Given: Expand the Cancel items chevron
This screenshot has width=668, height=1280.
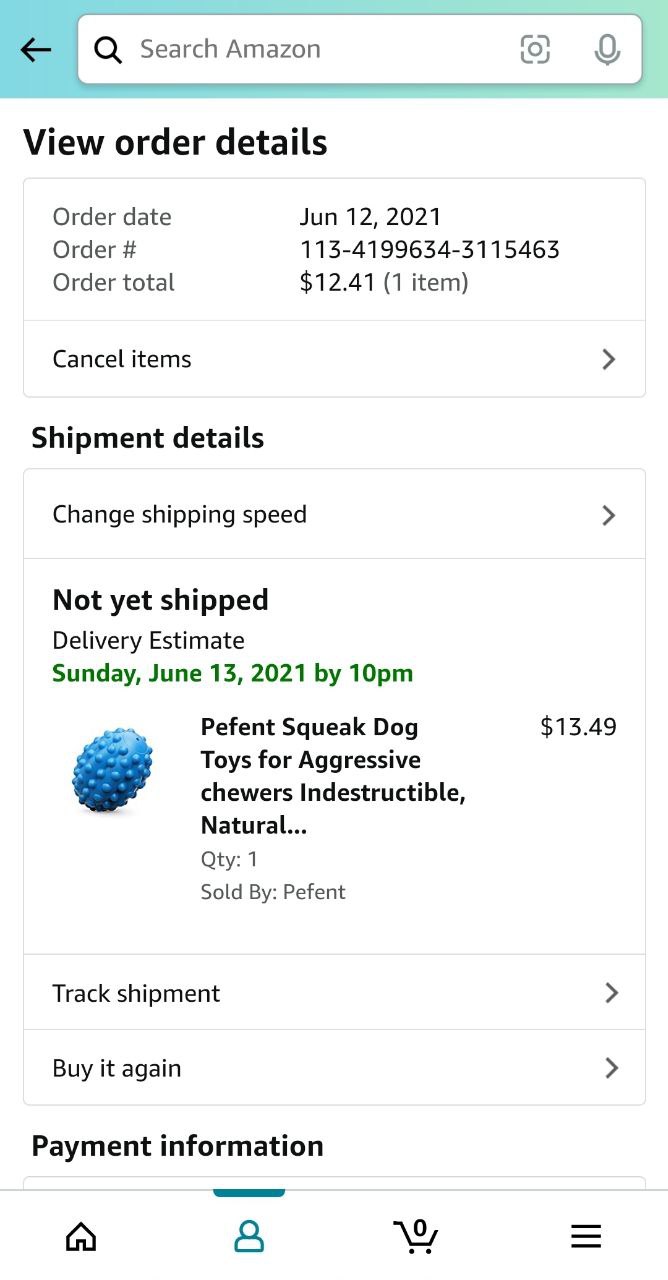Looking at the screenshot, I should [x=608, y=359].
